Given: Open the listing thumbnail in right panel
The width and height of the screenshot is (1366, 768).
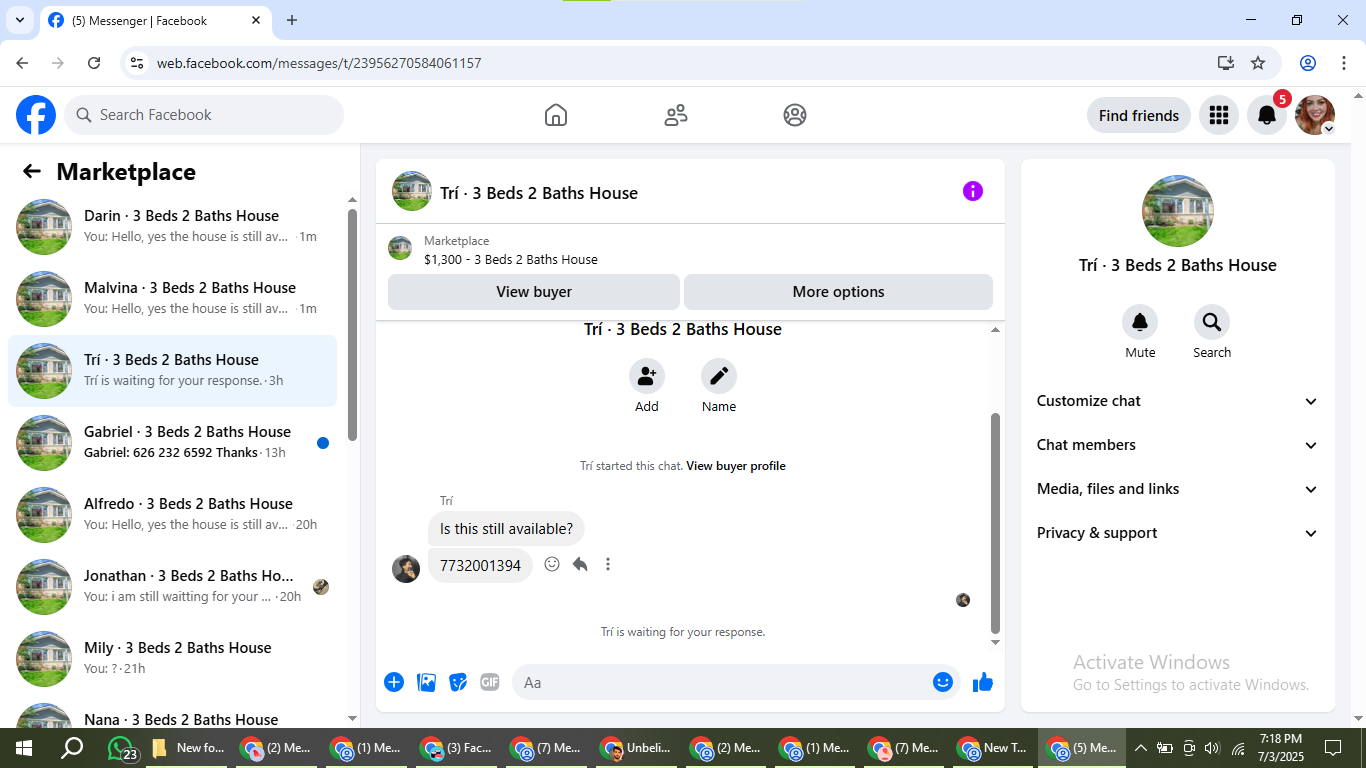Looking at the screenshot, I should pyautogui.click(x=1178, y=211).
